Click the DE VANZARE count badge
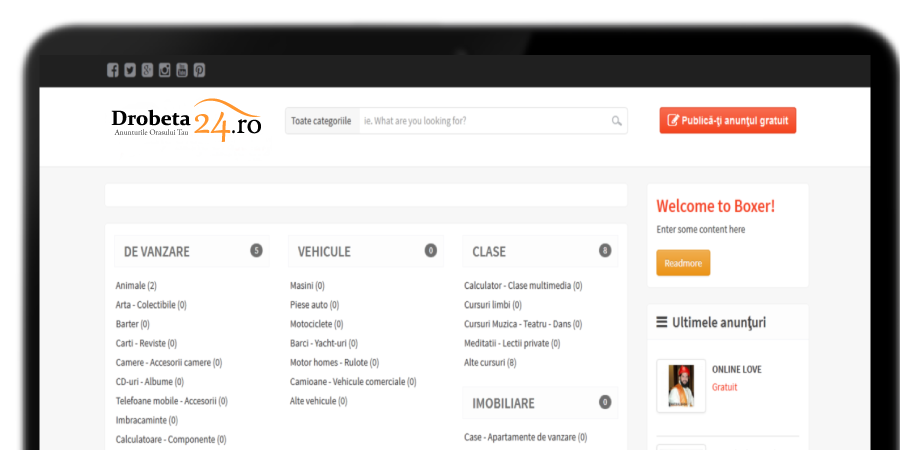The height and width of the screenshot is (450, 900). pyautogui.click(x=256, y=250)
